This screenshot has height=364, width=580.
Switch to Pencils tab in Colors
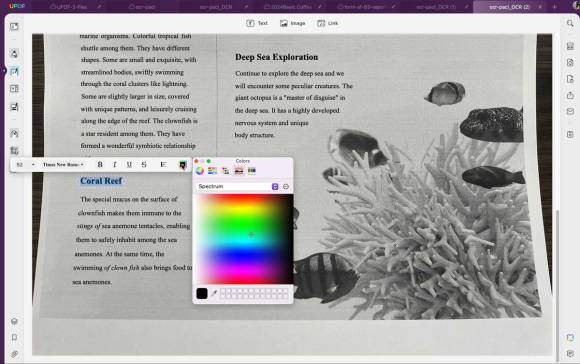[x=252, y=171]
